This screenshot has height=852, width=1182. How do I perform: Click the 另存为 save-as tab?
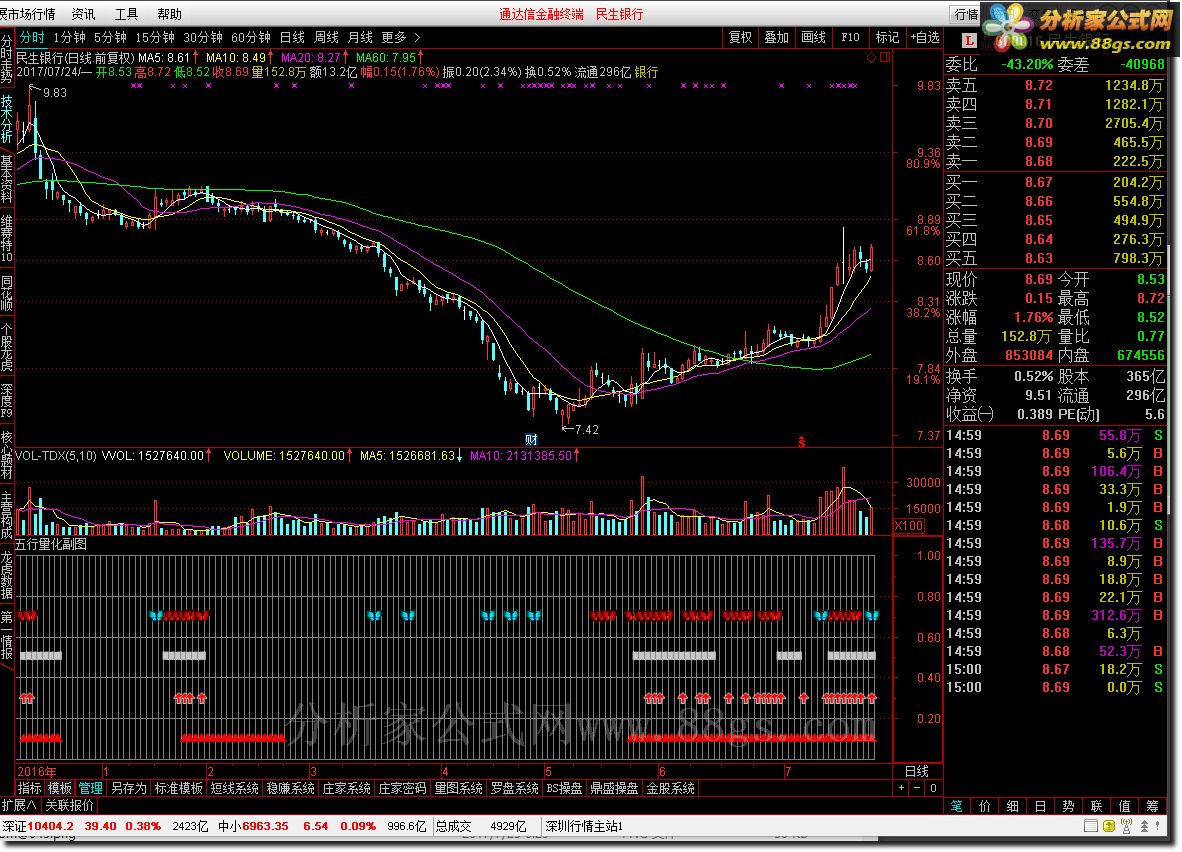pyautogui.click(x=128, y=788)
